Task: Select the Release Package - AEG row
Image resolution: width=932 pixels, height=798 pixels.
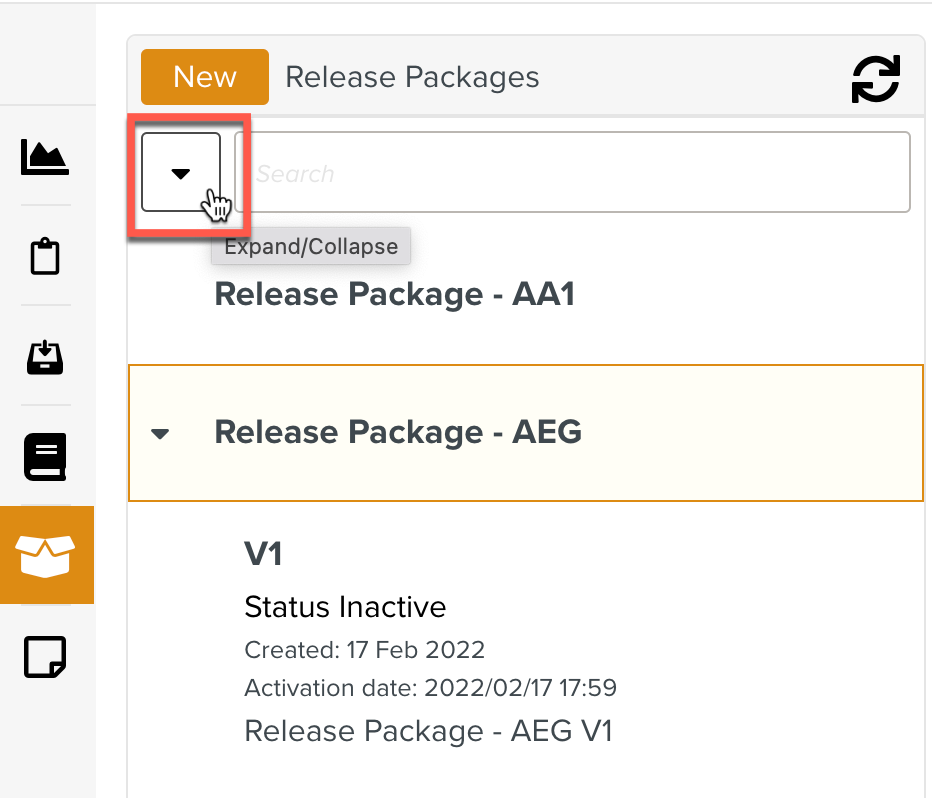Action: 525,433
